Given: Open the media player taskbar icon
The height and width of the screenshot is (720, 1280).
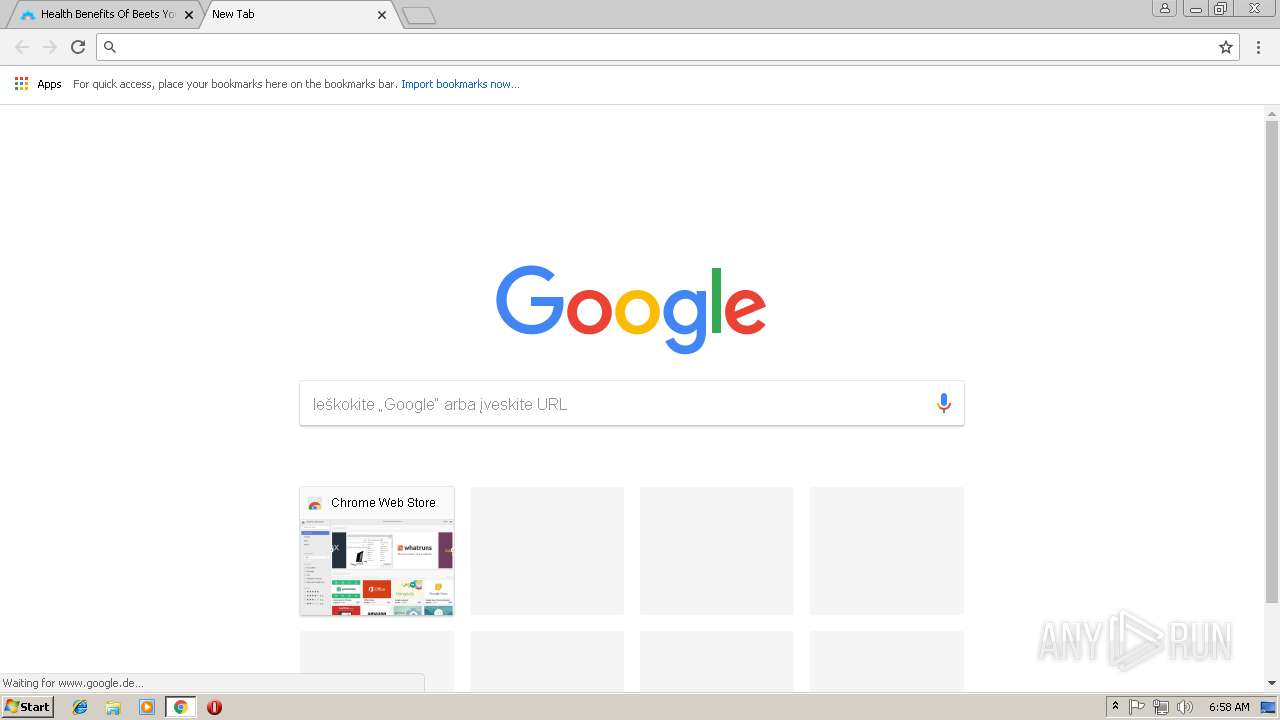Looking at the screenshot, I should tap(147, 707).
